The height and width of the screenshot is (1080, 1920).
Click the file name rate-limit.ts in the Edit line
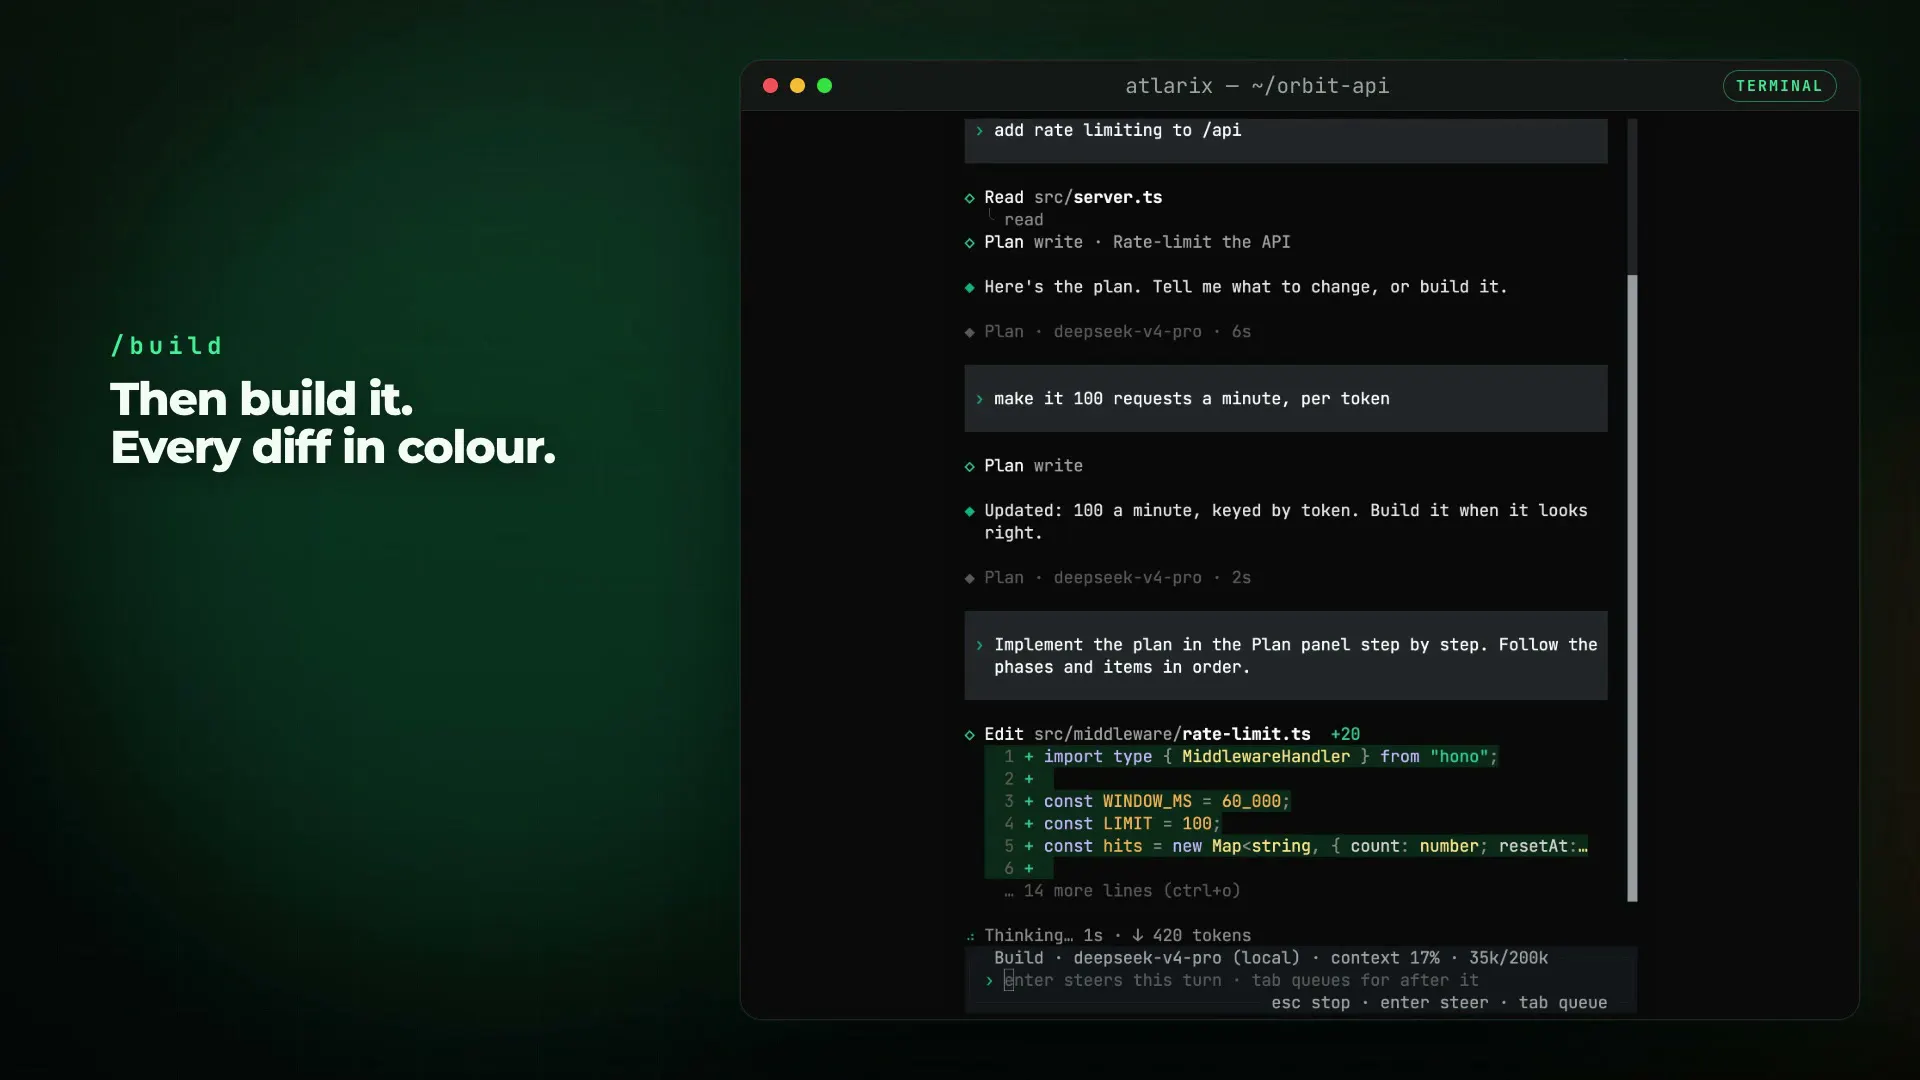(x=1246, y=734)
